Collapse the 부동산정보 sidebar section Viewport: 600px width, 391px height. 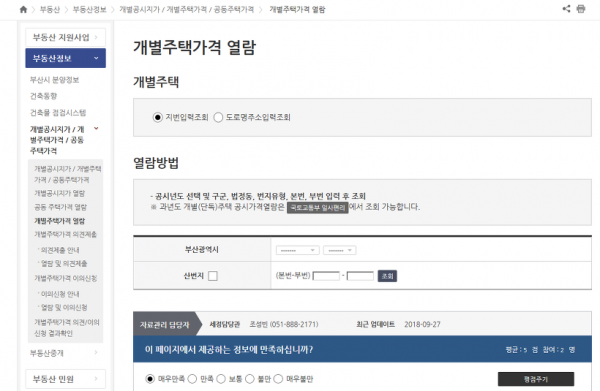[x=65, y=58]
